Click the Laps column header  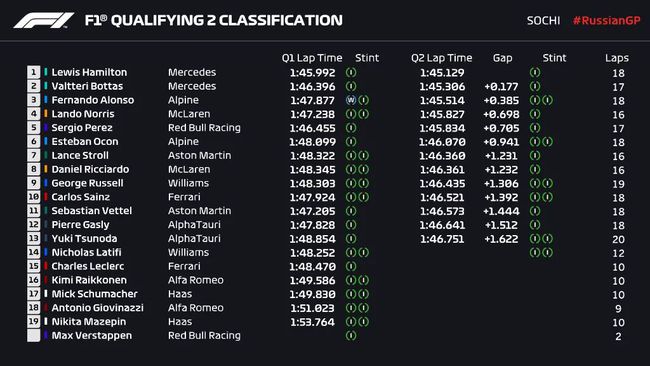617,58
